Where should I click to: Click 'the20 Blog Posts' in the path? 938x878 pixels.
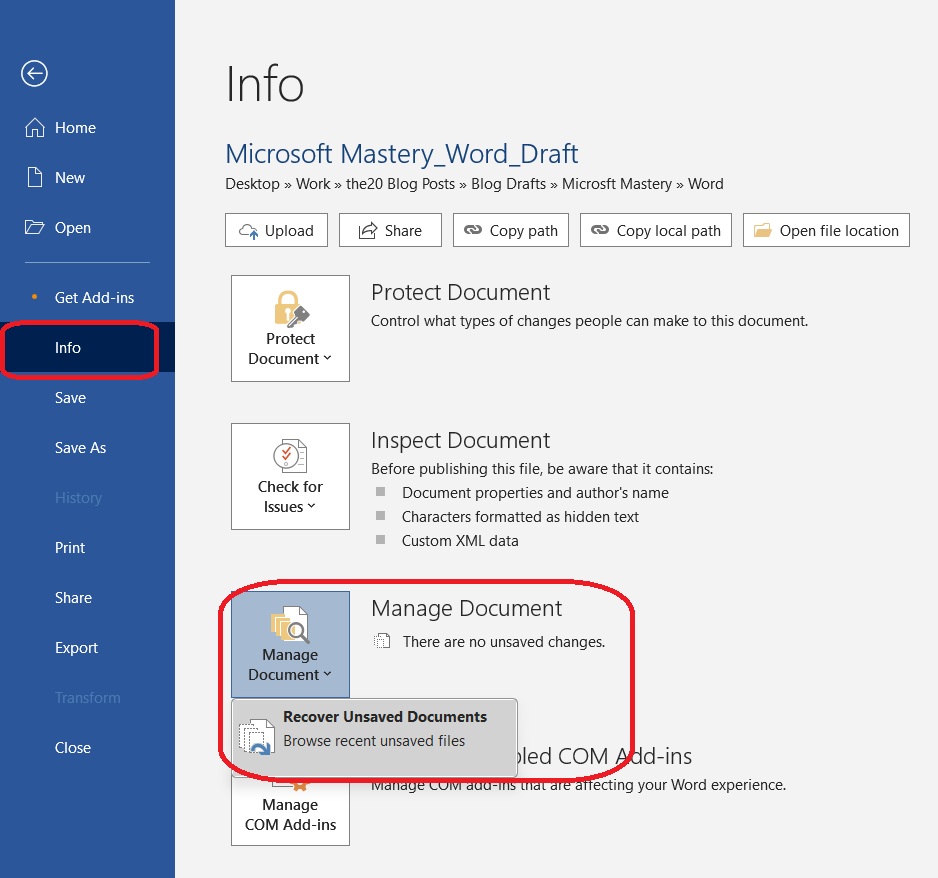pos(400,184)
